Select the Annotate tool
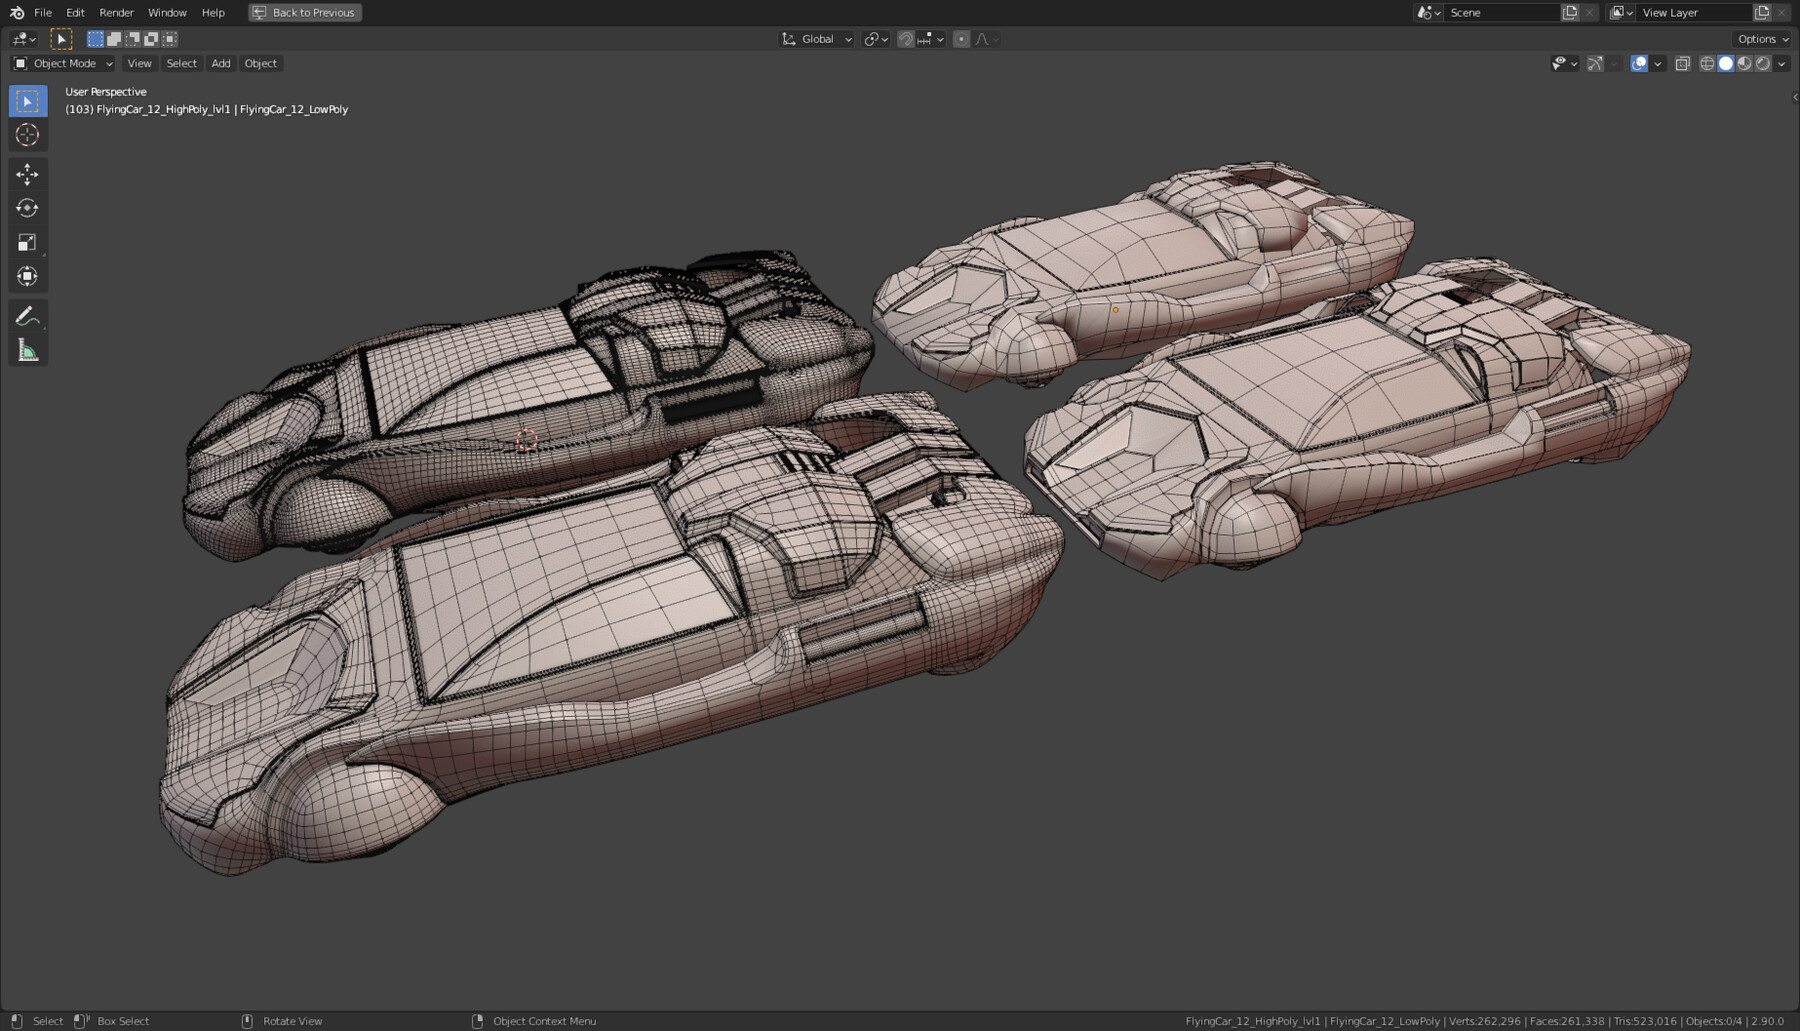This screenshot has width=1800, height=1031. coord(27,316)
